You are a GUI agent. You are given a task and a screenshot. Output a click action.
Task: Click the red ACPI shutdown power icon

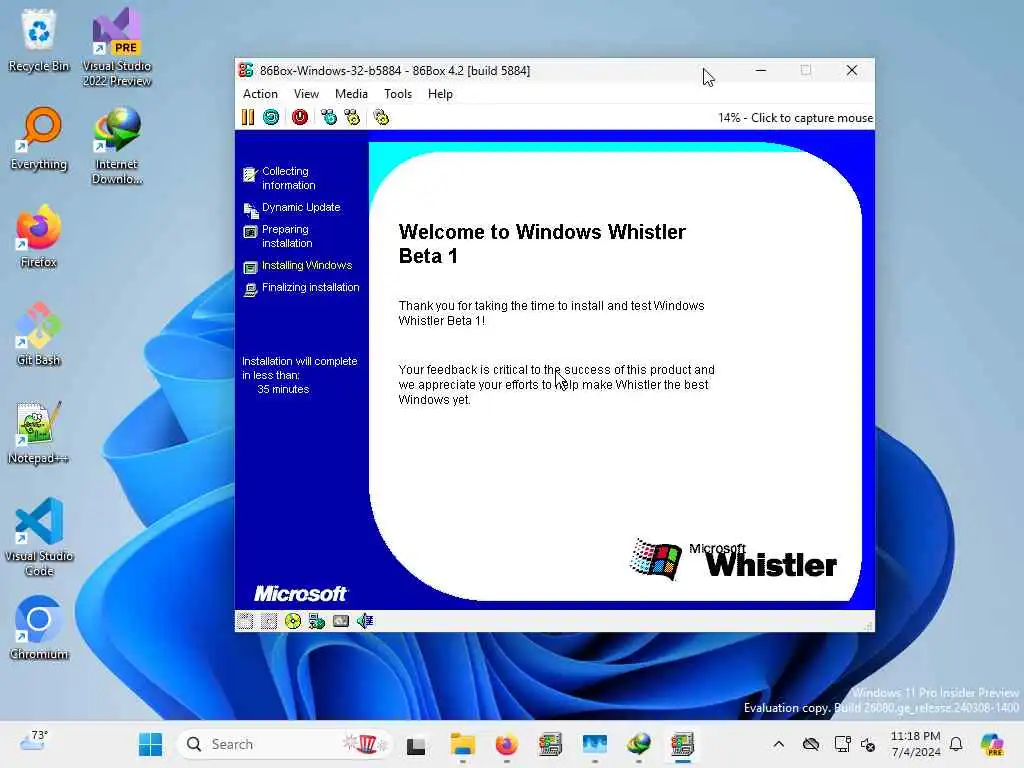pos(300,118)
